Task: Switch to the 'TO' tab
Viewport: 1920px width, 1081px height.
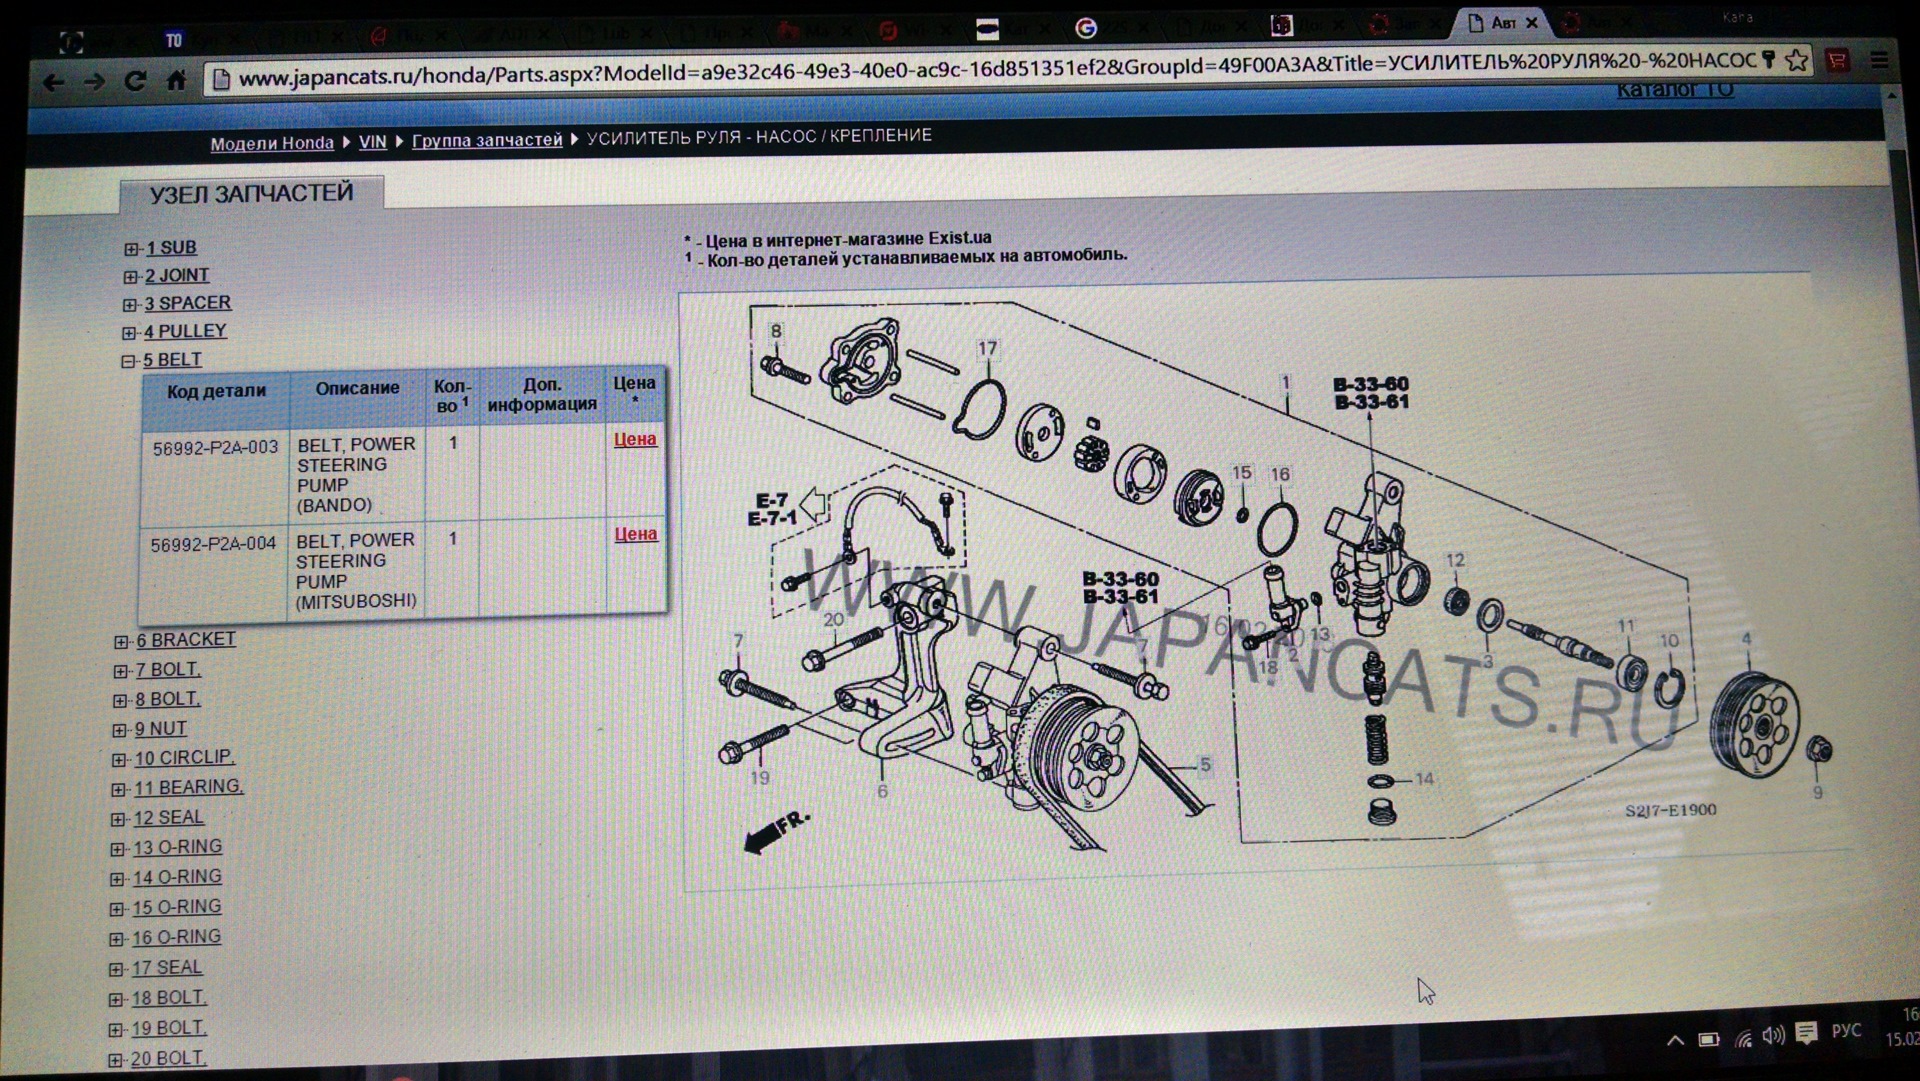Action: (174, 40)
